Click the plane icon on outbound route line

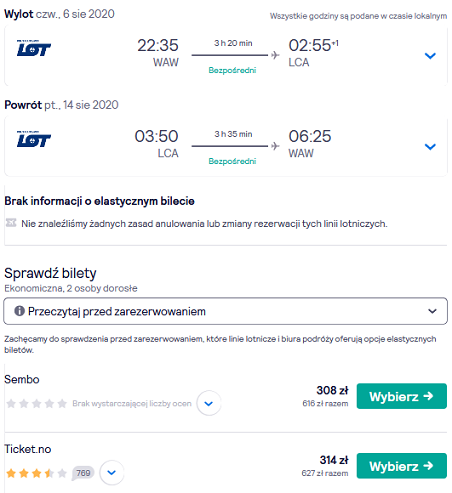click(x=275, y=55)
